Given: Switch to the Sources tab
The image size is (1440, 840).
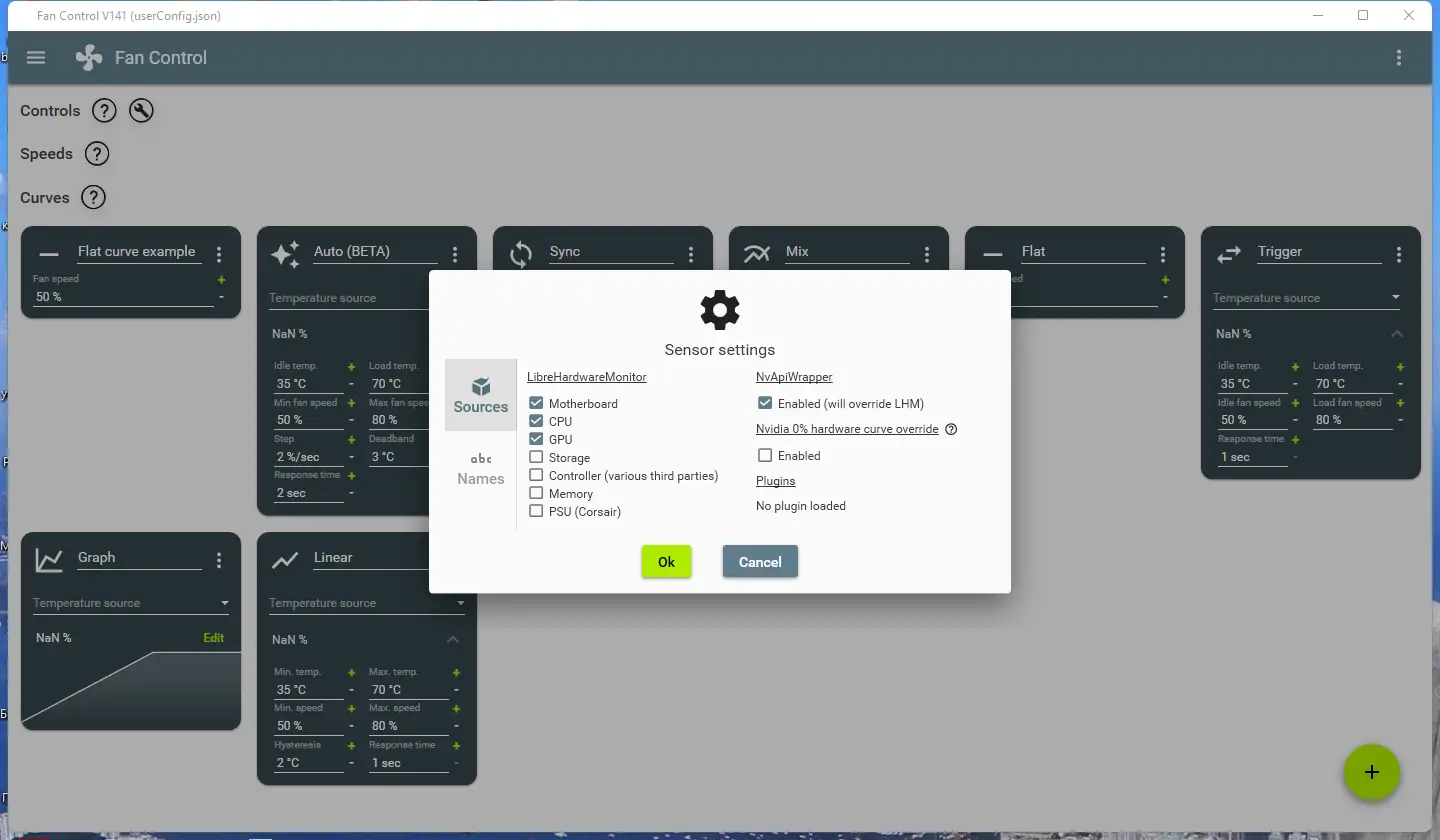Looking at the screenshot, I should (x=481, y=395).
